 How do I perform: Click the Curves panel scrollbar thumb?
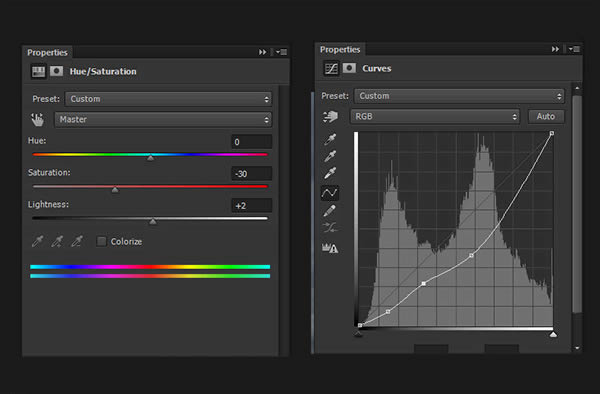coord(577,205)
